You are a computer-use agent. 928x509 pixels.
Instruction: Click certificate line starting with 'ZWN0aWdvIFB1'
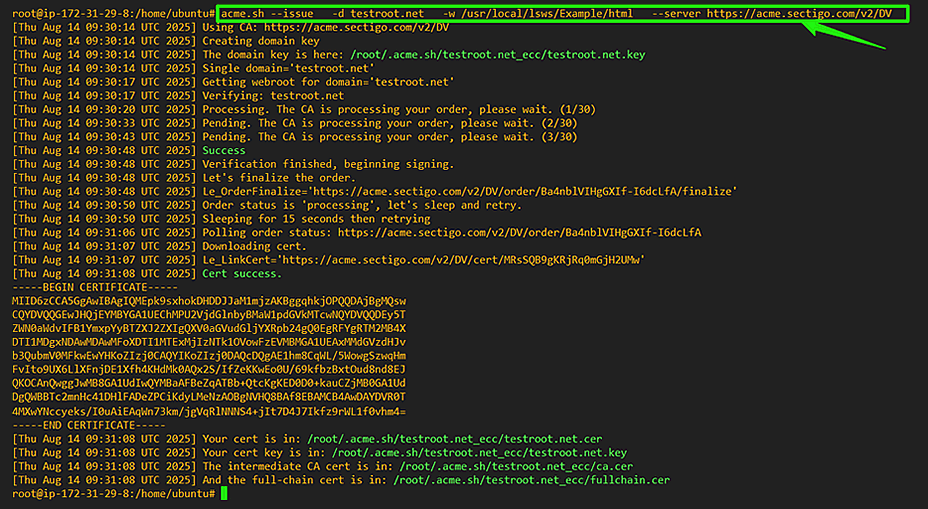[x=209, y=328]
